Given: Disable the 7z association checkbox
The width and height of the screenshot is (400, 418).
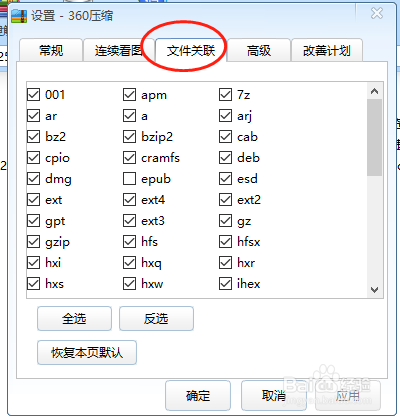Looking at the screenshot, I should tap(226, 95).
